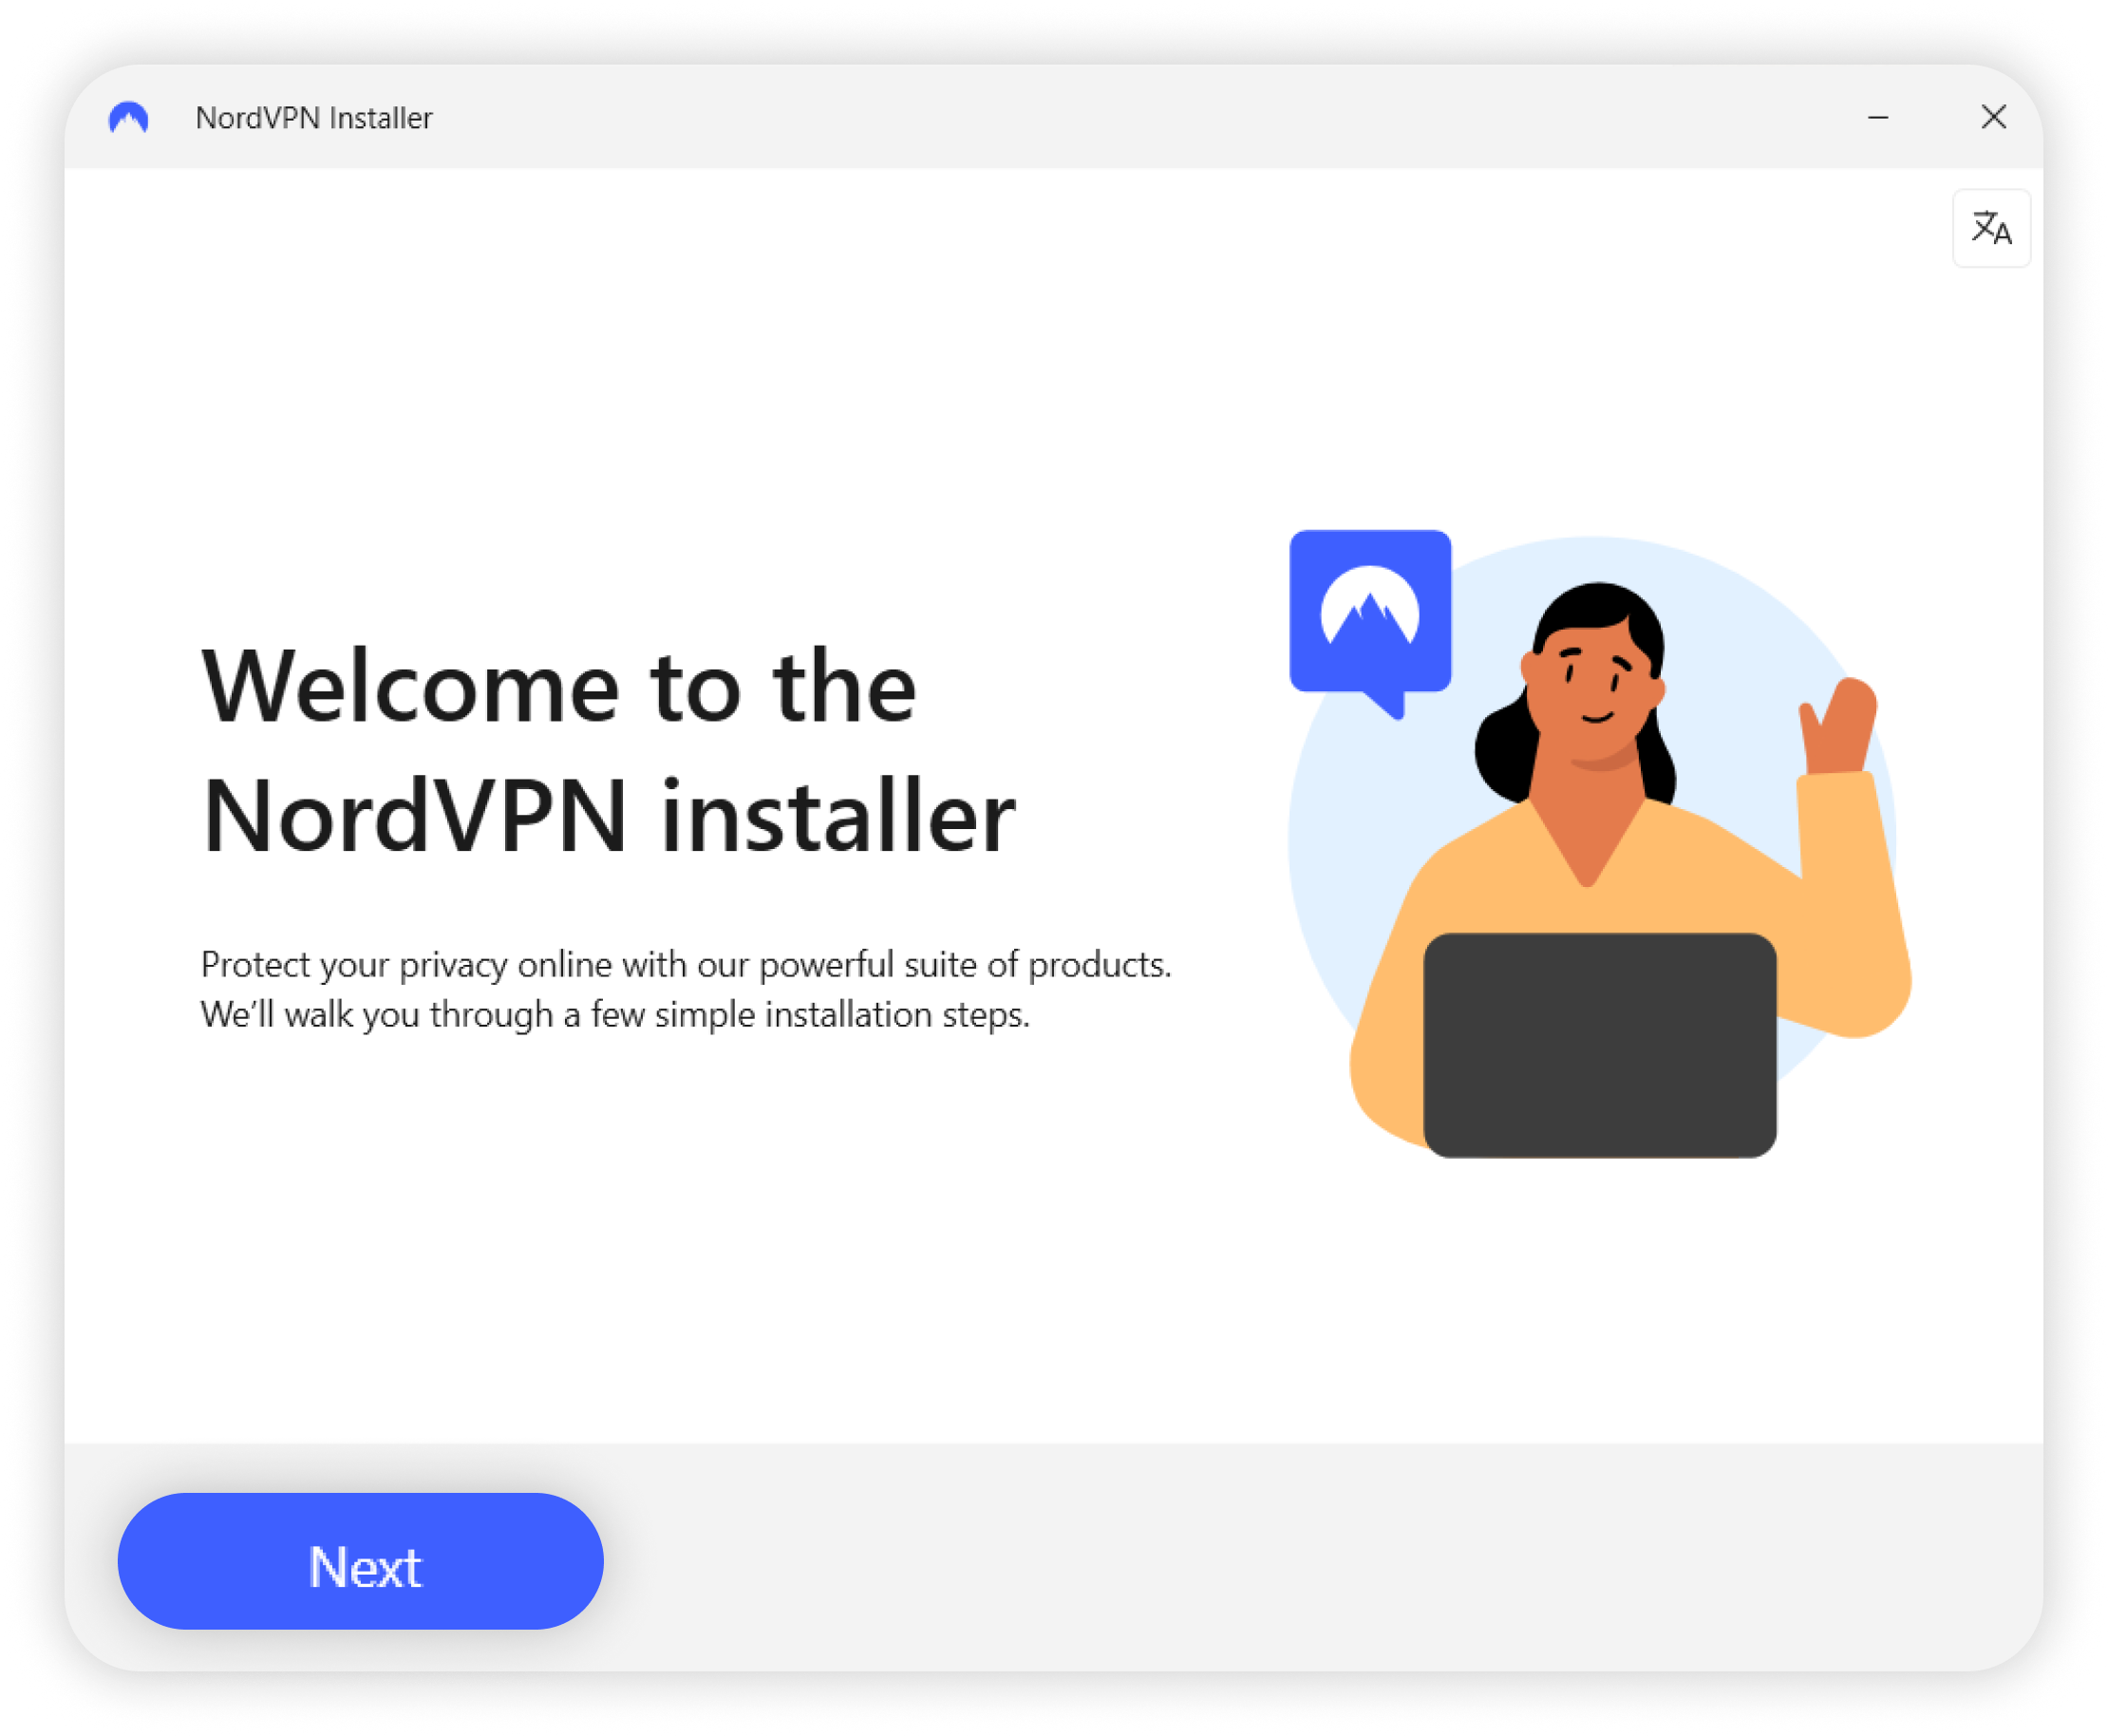The height and width of the screenshot is (1736, 2108).
Task: Close the NordVPN Installer window
Action: (1993, 117)
